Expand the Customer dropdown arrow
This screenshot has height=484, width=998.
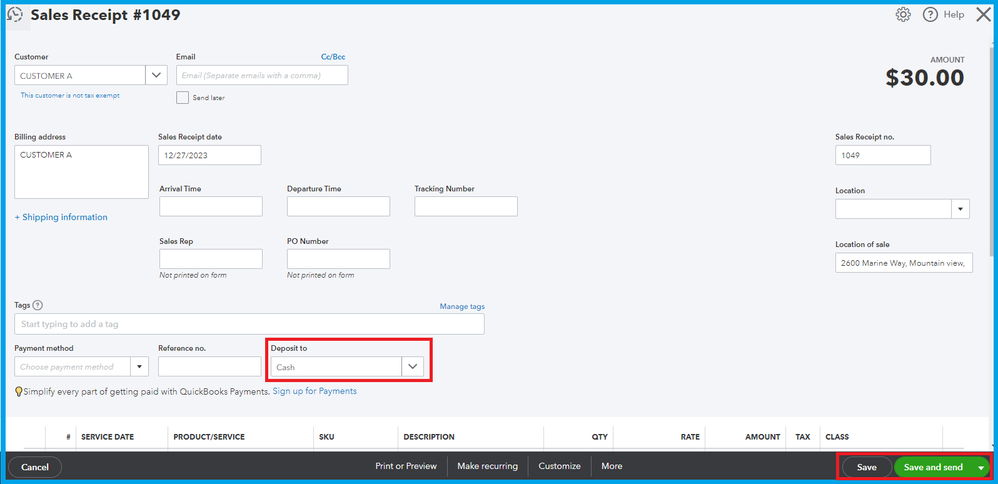click(x=157, y=75)
